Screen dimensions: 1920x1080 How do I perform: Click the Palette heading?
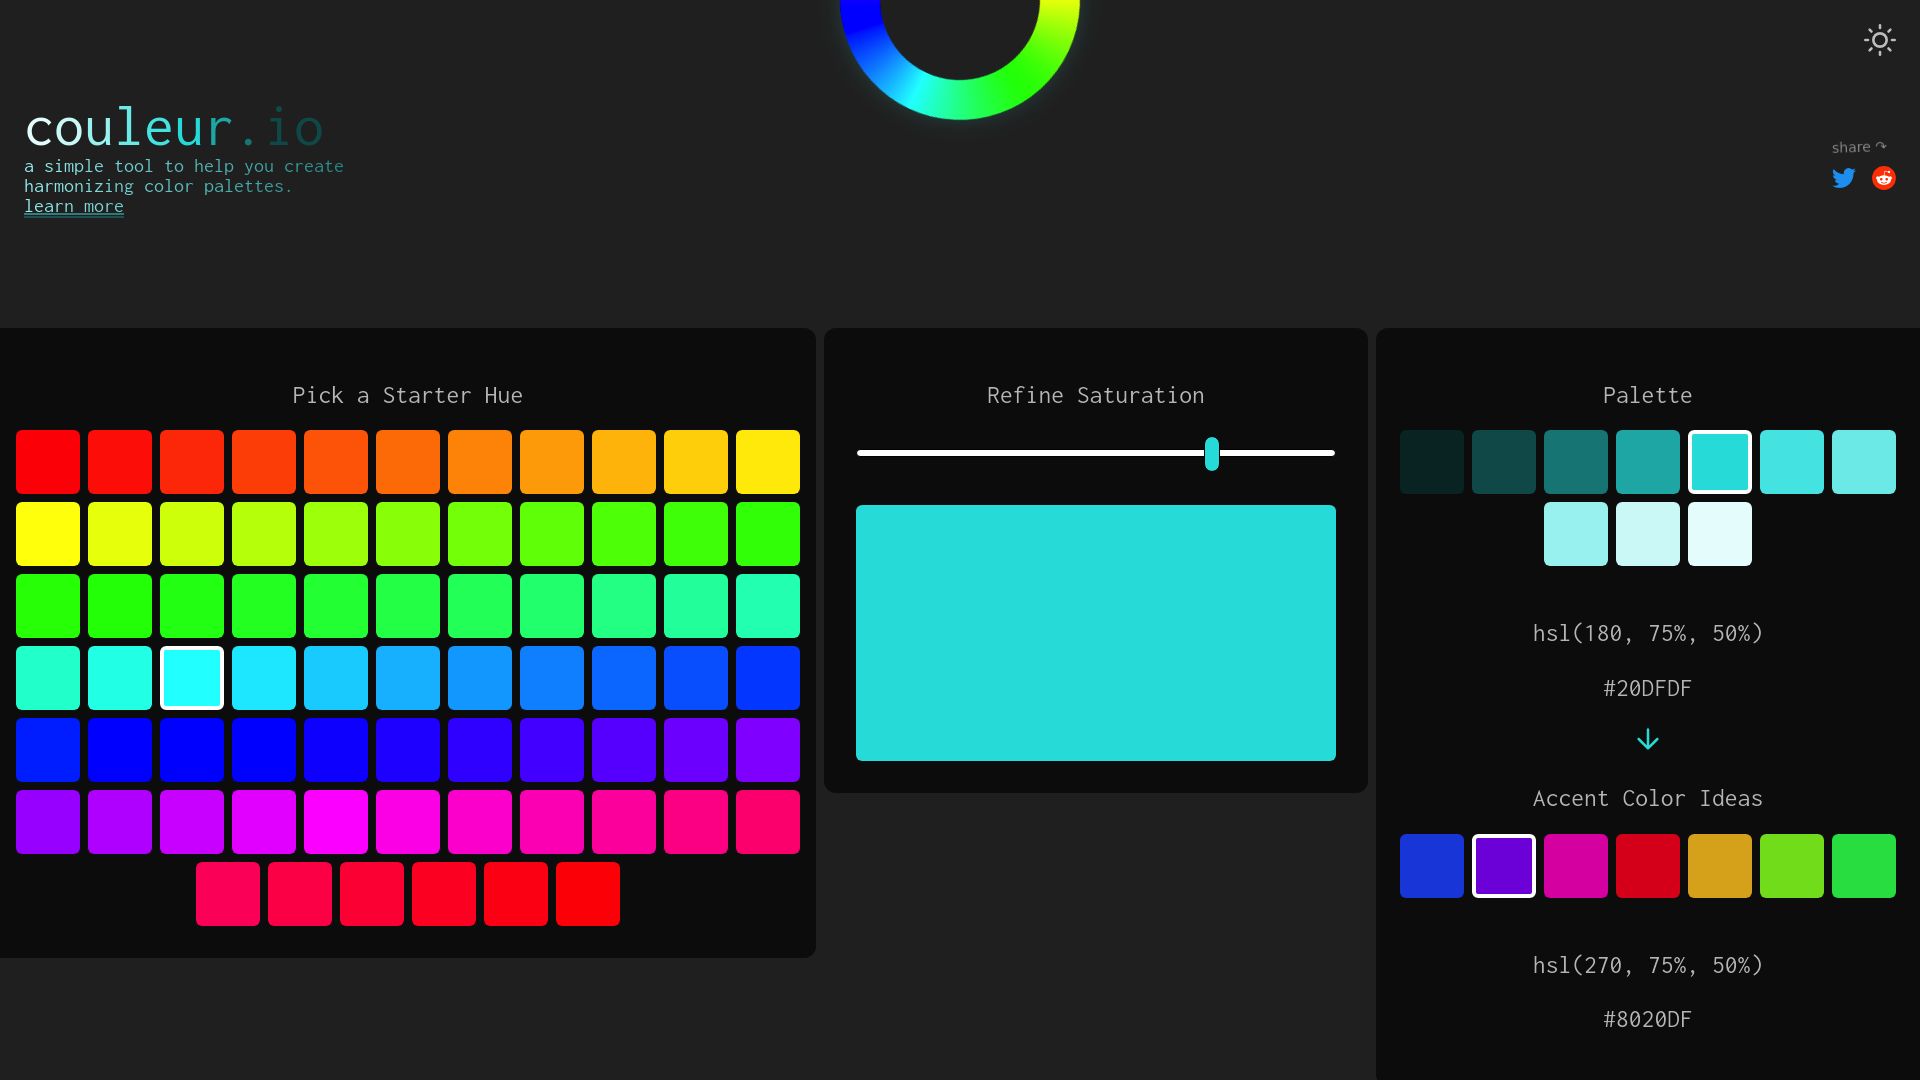[x=1648, y=395]
